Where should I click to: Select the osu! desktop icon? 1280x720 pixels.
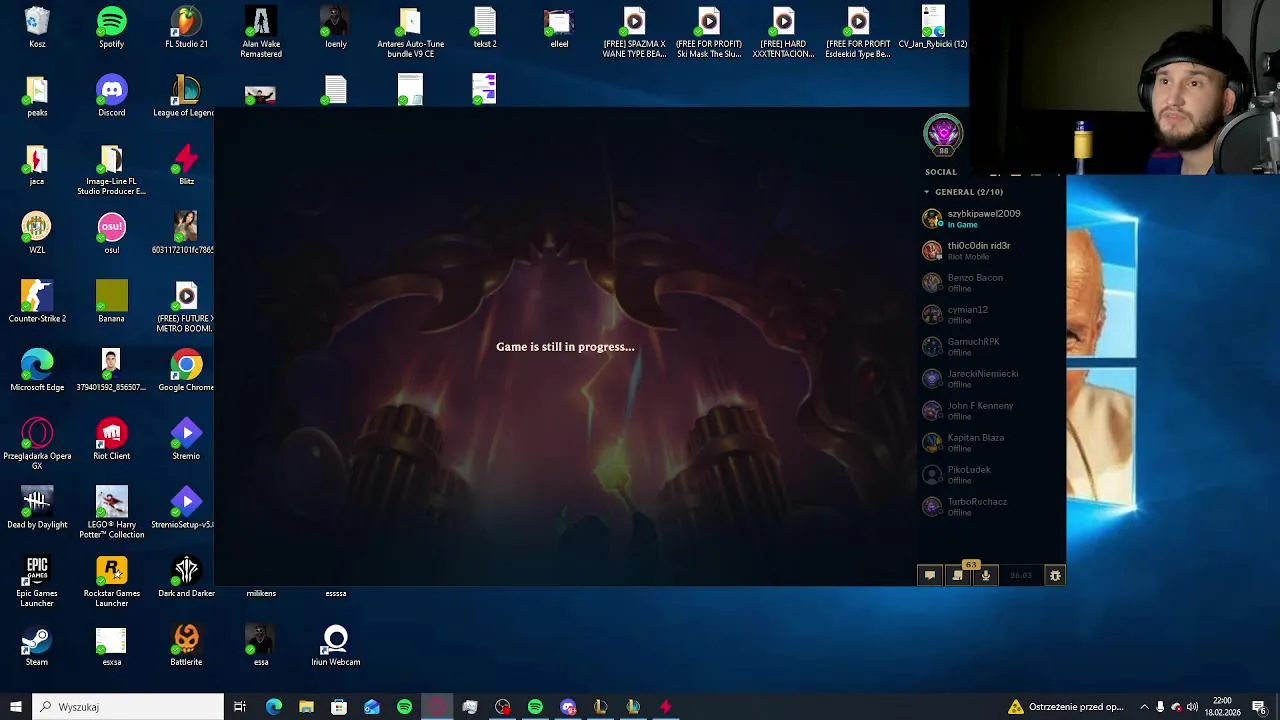tap(111, 233)
